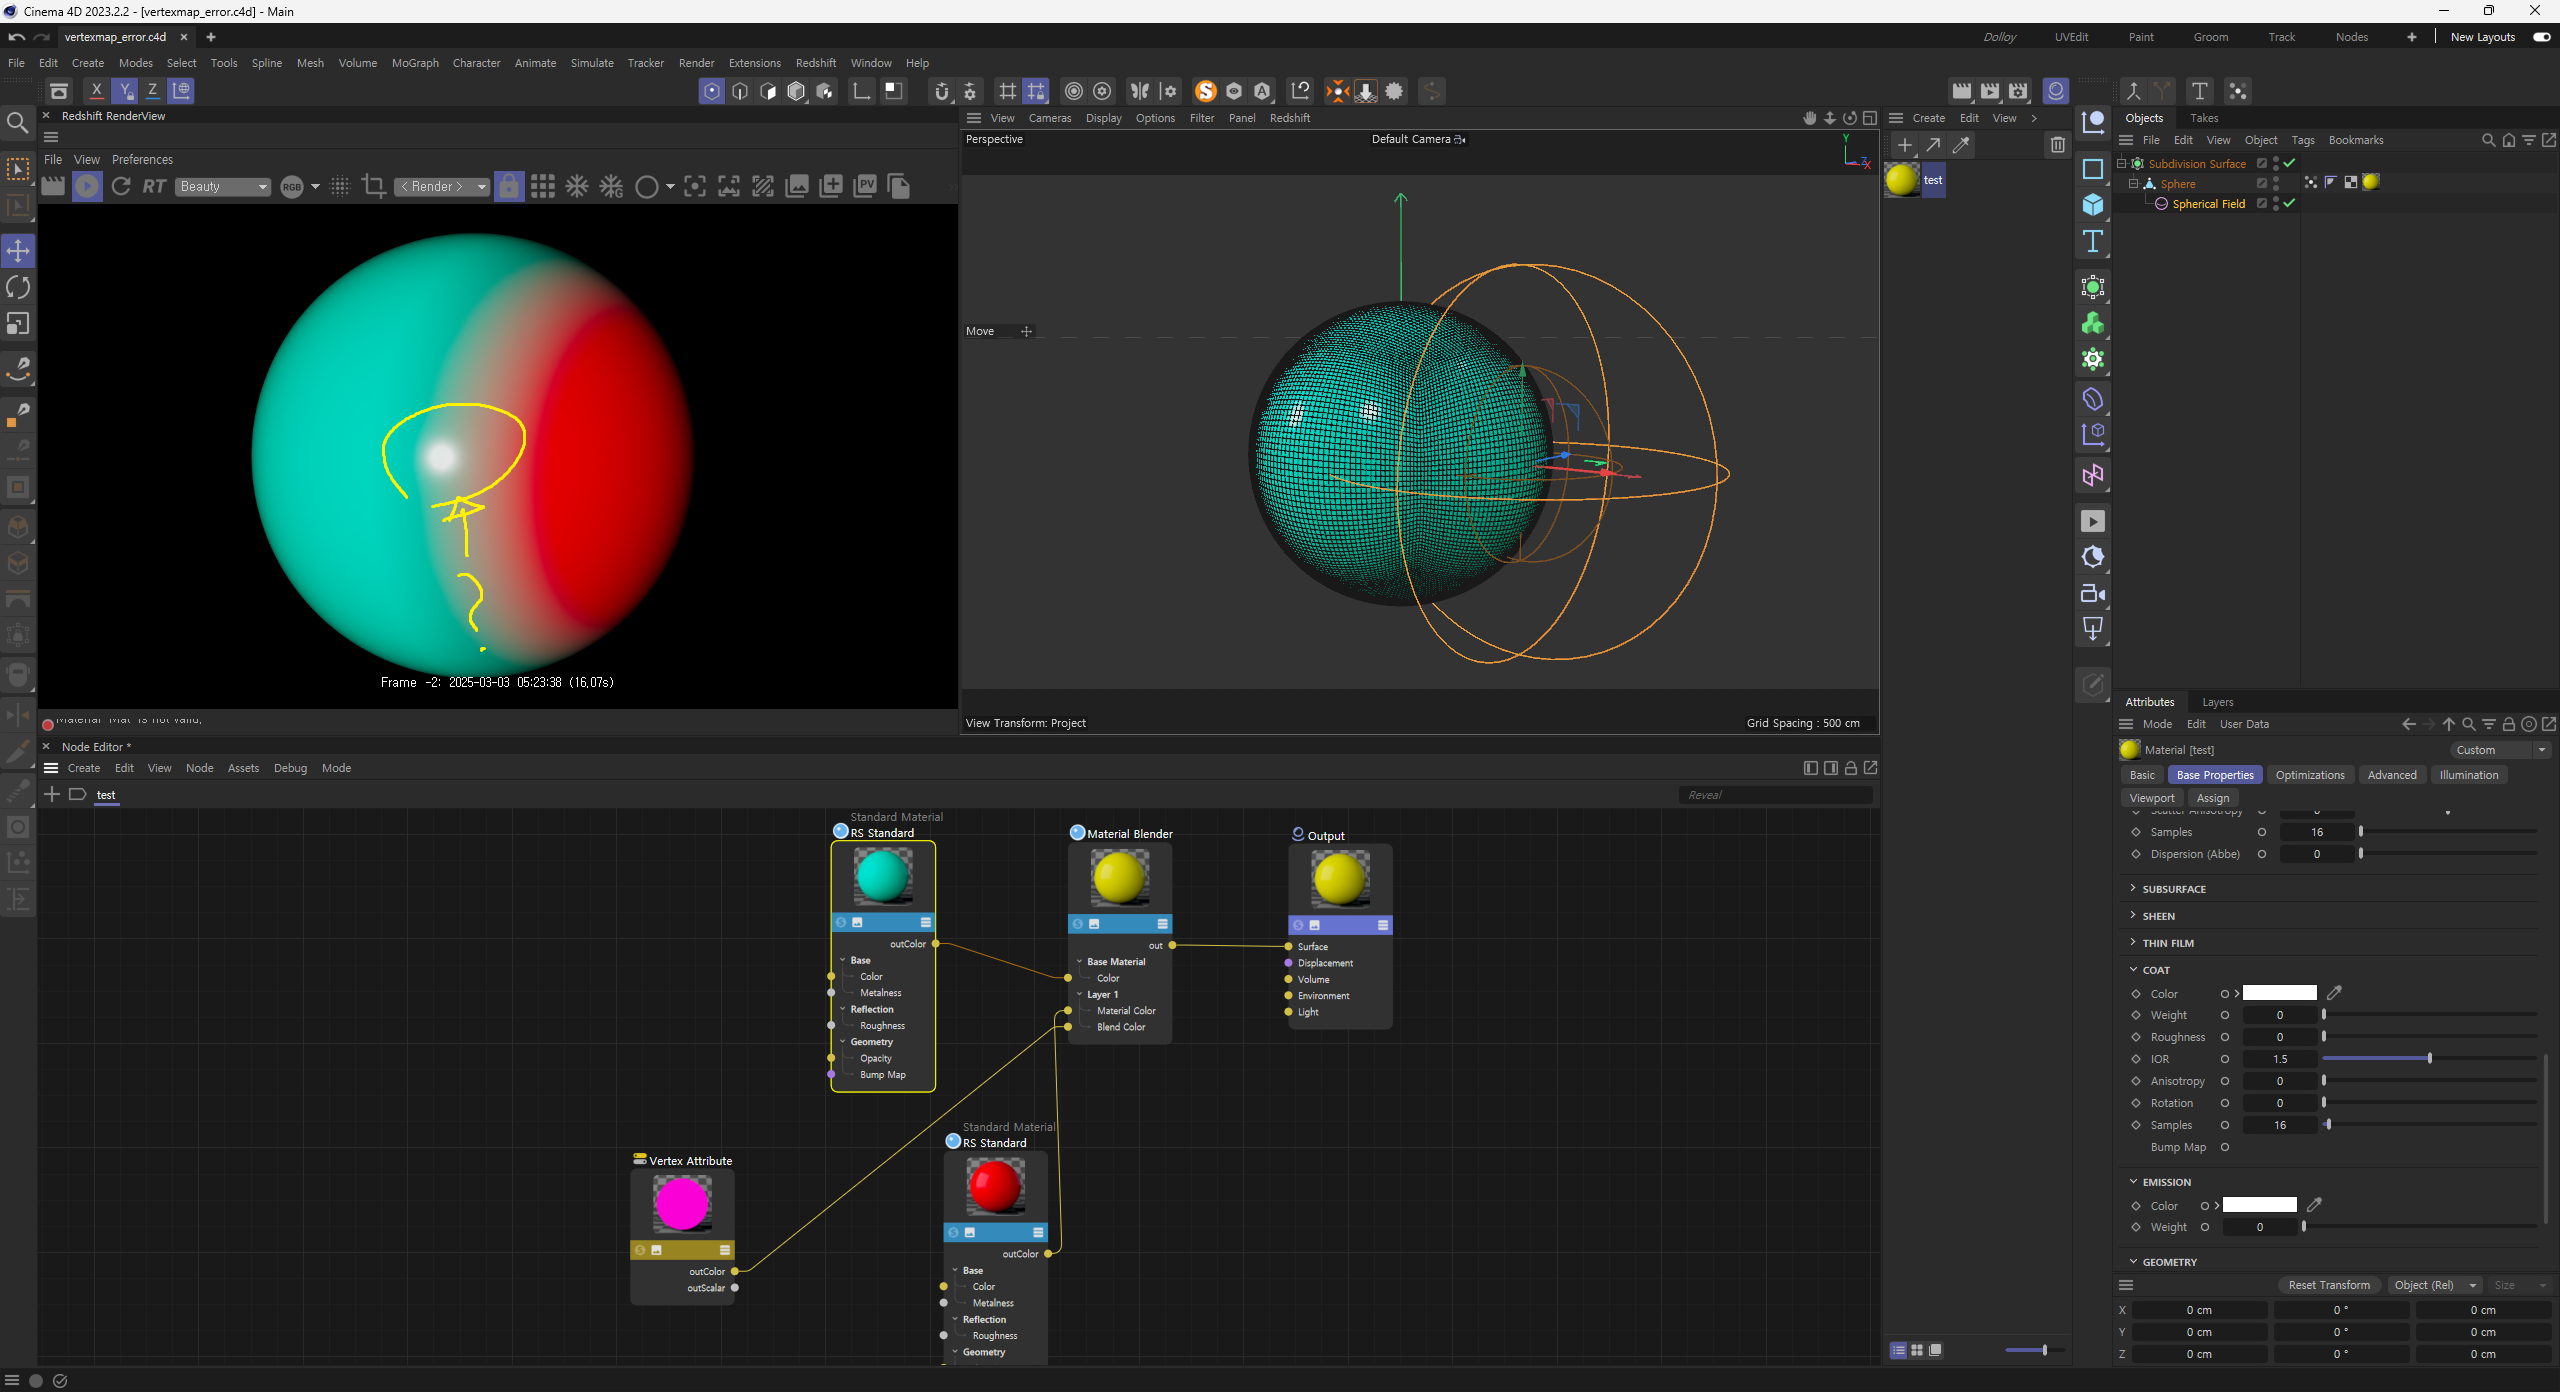Click the snowflake freeze tessellation icon

(577, 186)
